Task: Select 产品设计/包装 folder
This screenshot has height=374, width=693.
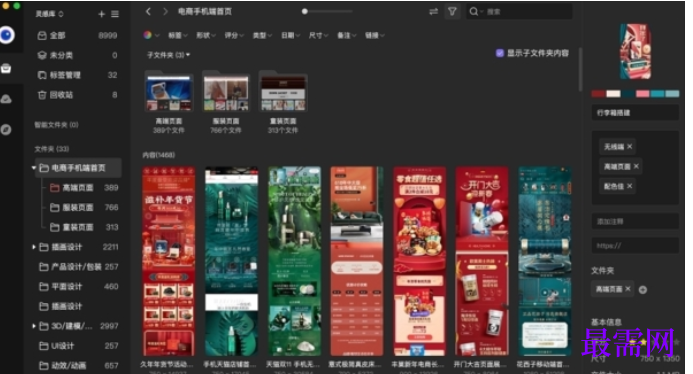Action: click(78, 267)
